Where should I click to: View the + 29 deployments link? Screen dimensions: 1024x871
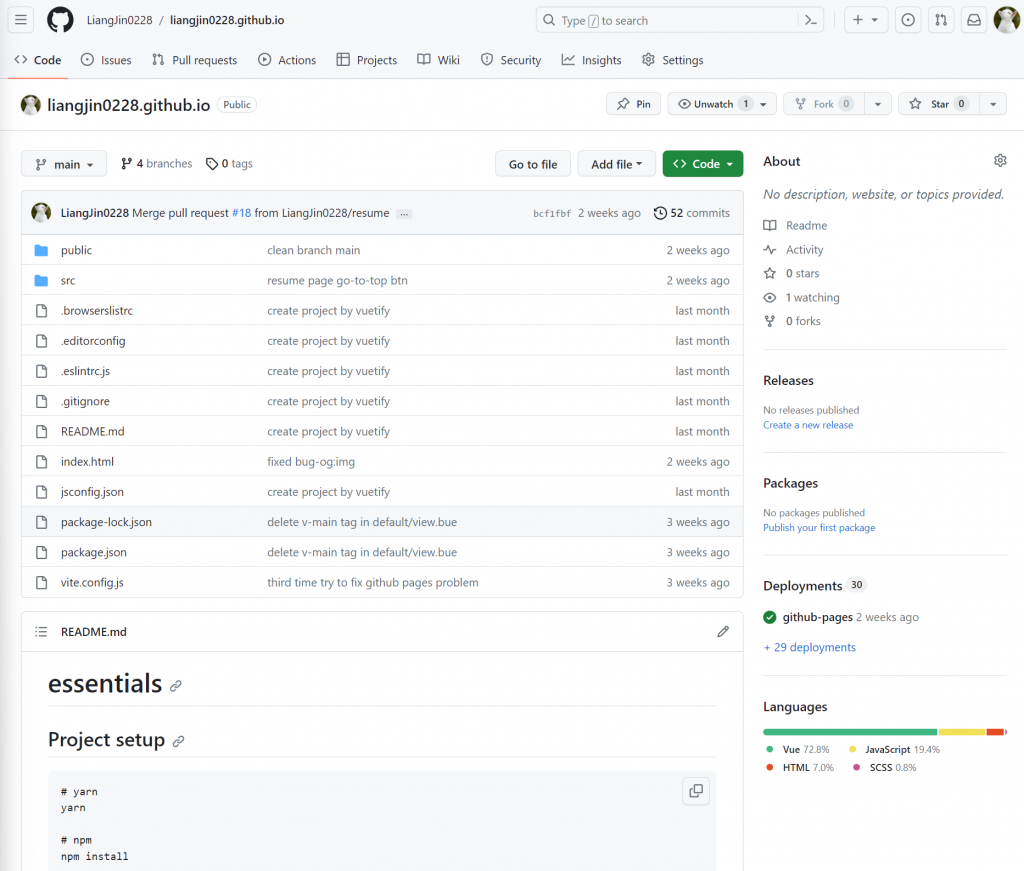click(809, 647)
